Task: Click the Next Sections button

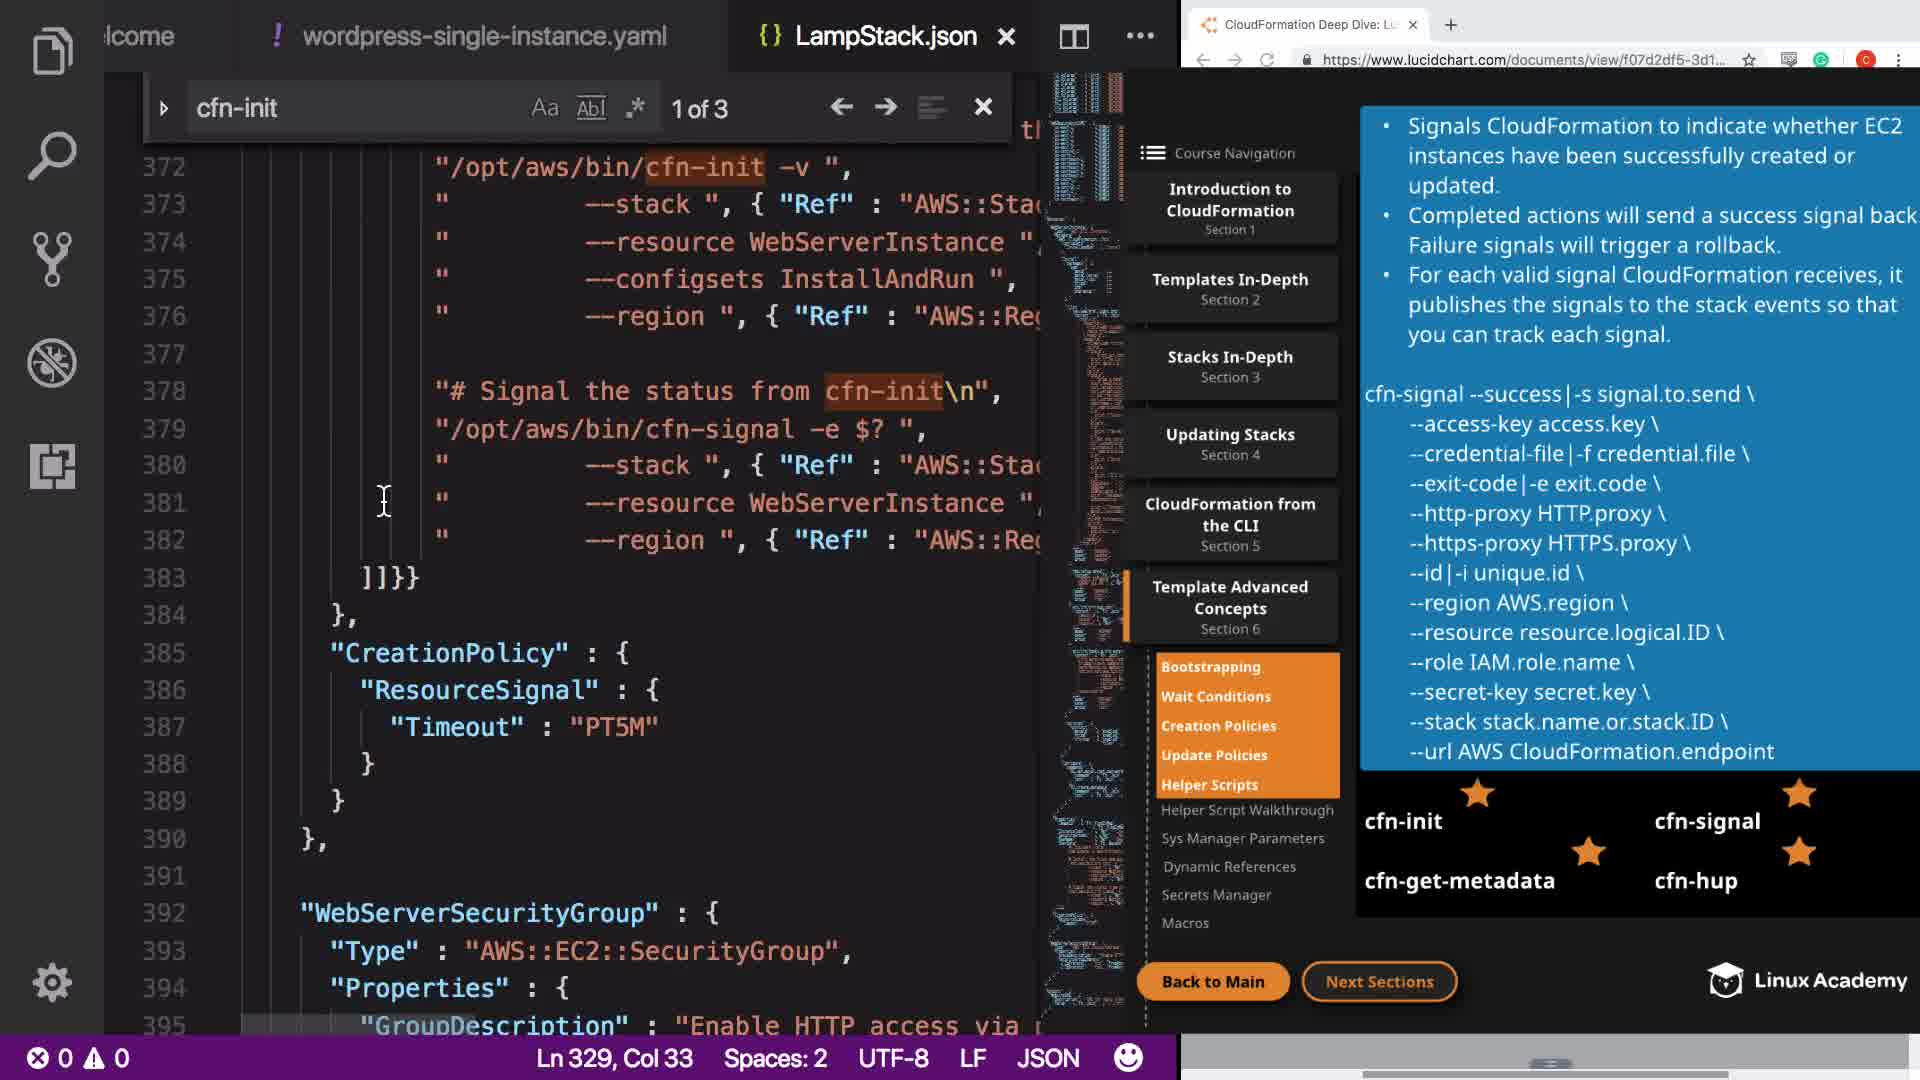Action: (1379, 982)
